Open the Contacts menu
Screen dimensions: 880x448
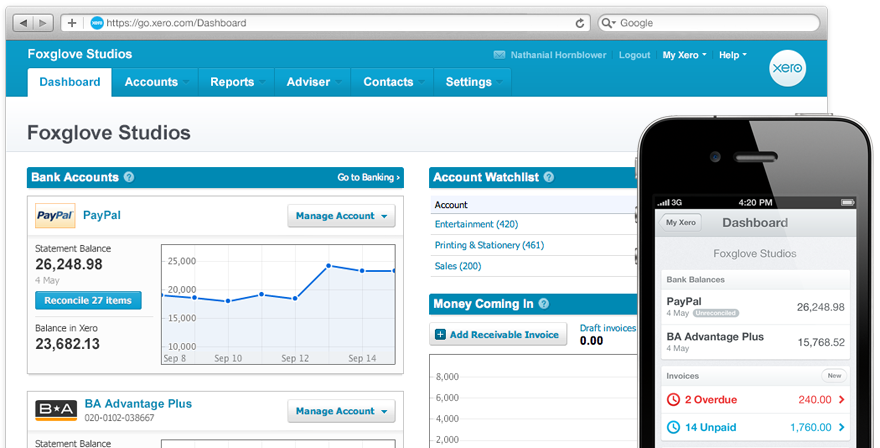[x=392, y=82]
